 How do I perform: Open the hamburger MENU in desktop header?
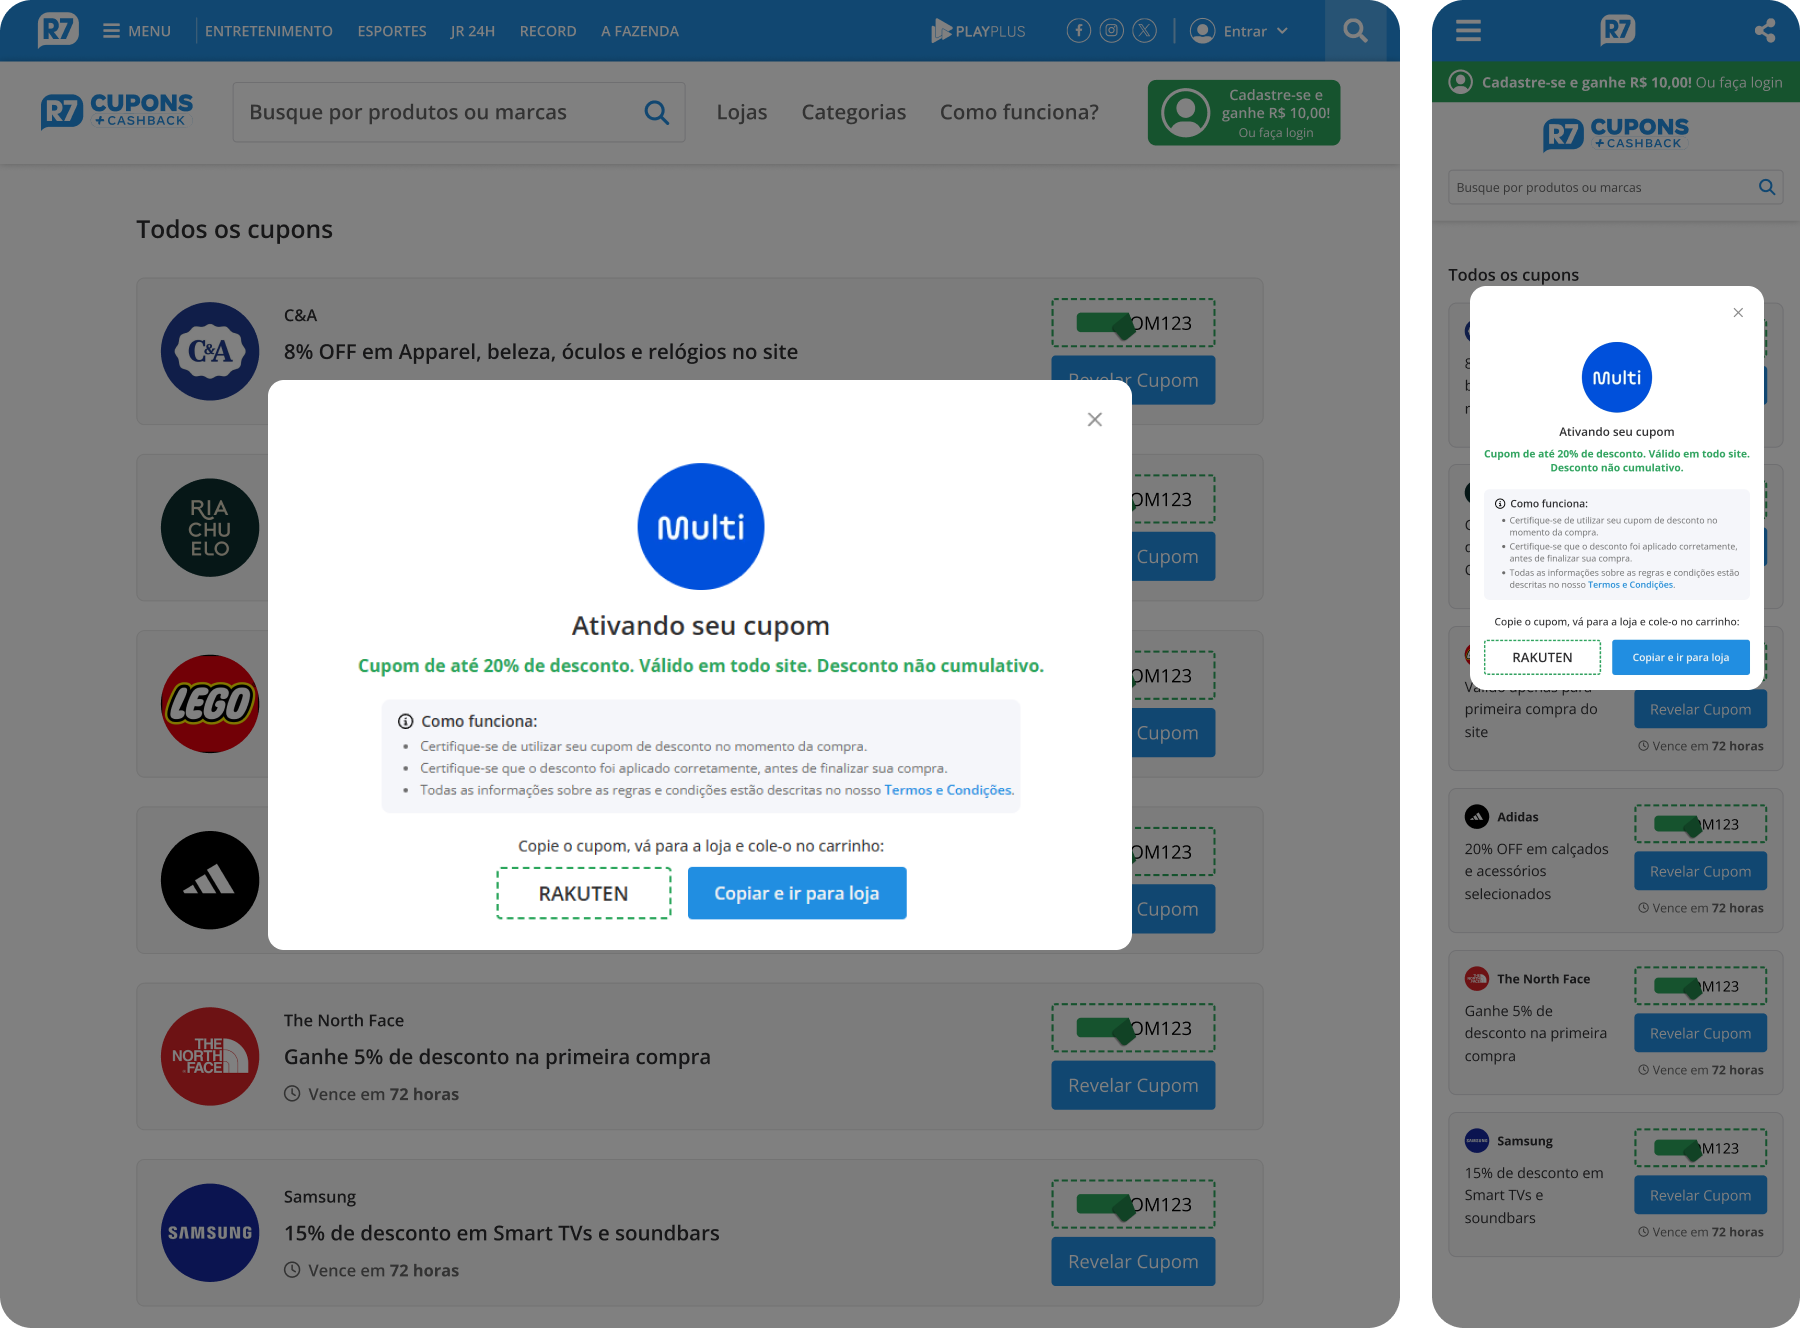coord(137,31)
